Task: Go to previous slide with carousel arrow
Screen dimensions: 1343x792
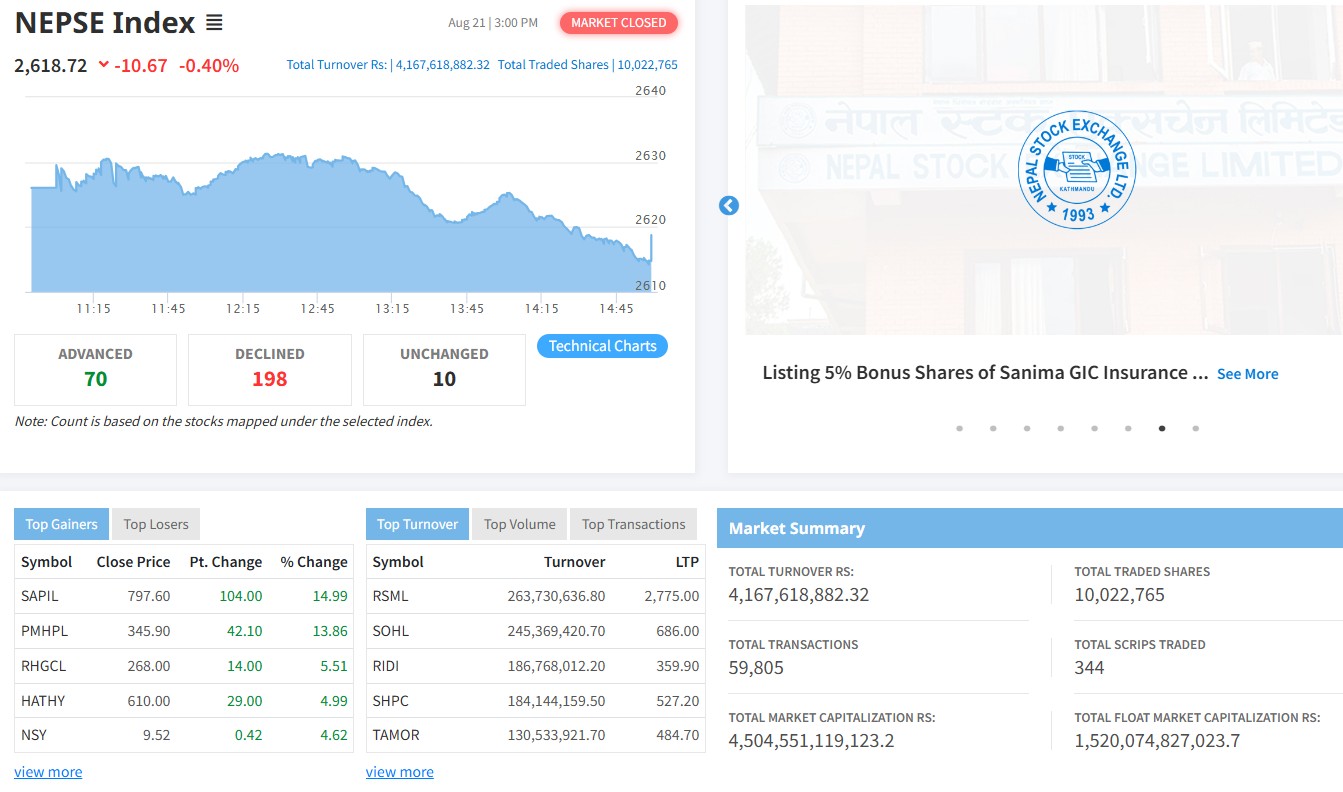Action: (729, 205)
